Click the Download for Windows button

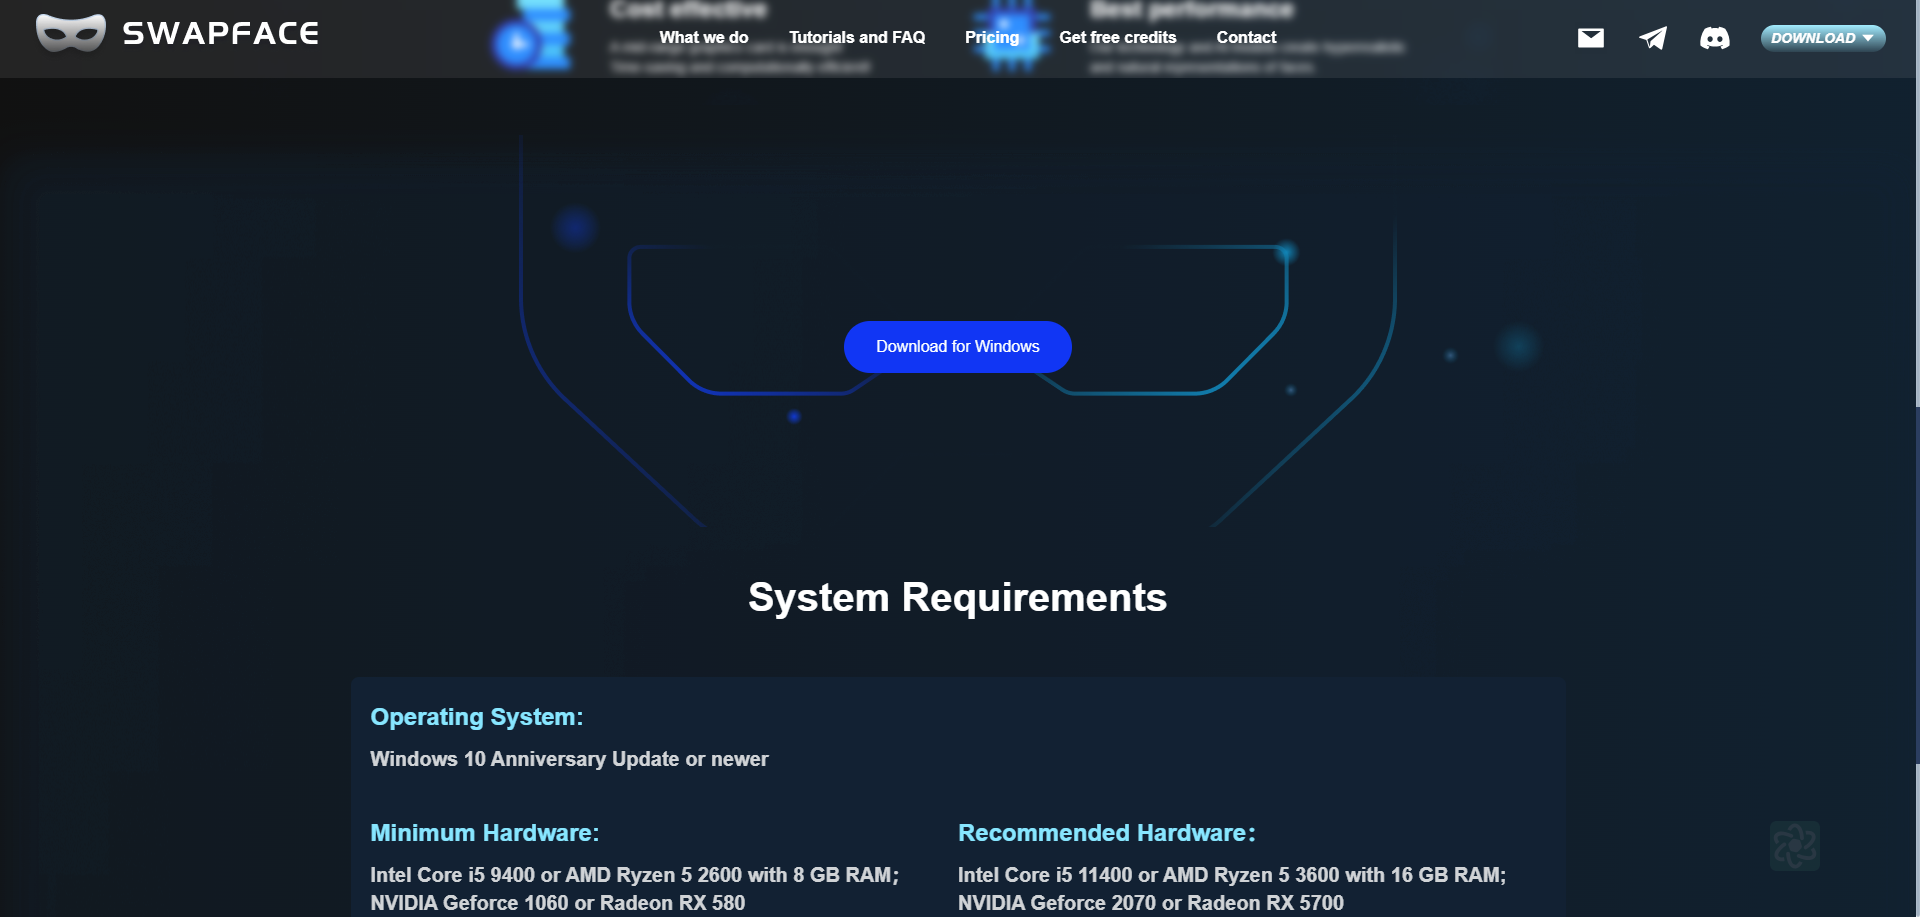(957, 347)
